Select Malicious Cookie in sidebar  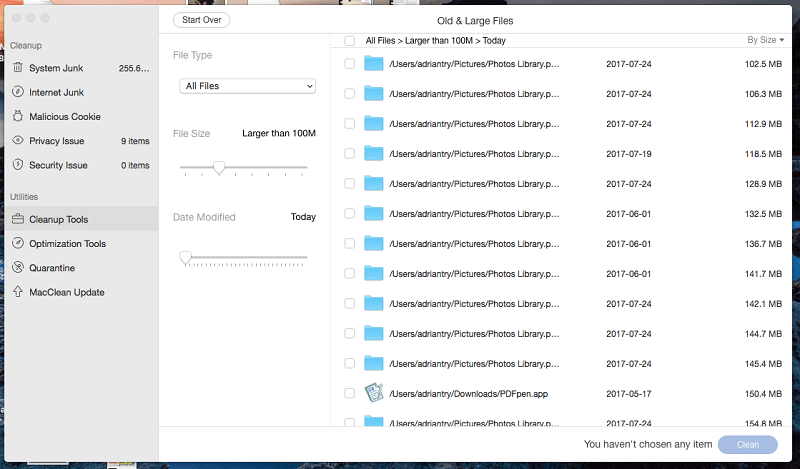click(81, 116)
